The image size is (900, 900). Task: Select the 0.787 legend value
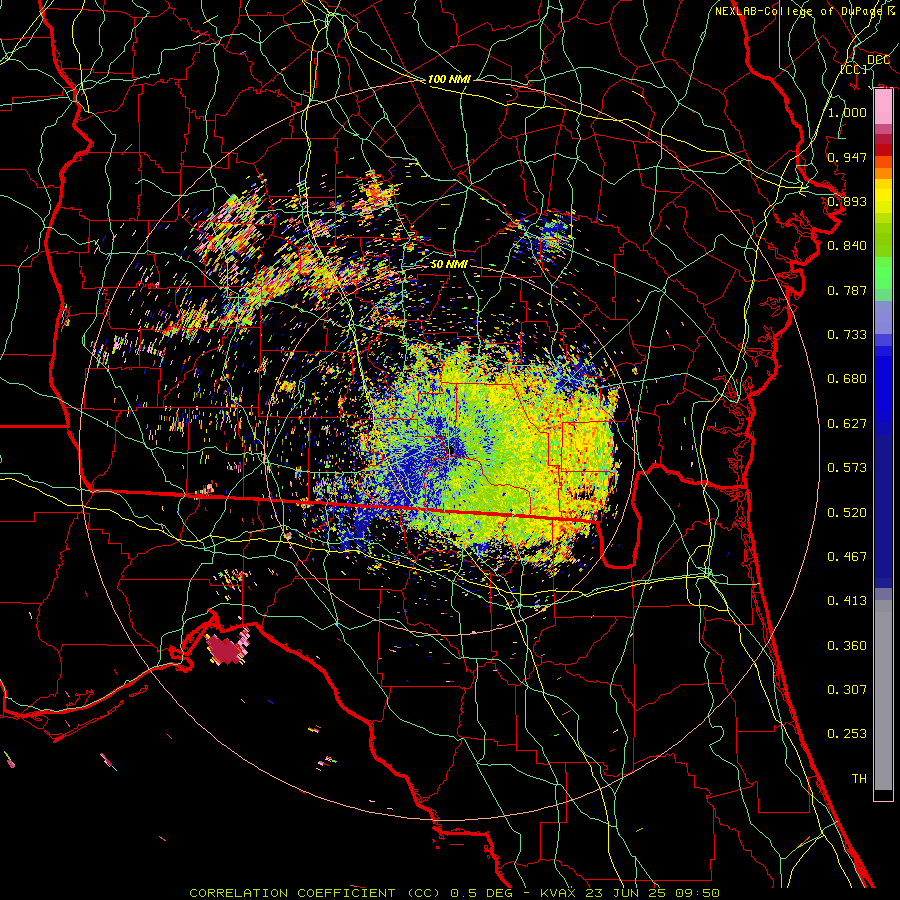[x=847, y=290]
